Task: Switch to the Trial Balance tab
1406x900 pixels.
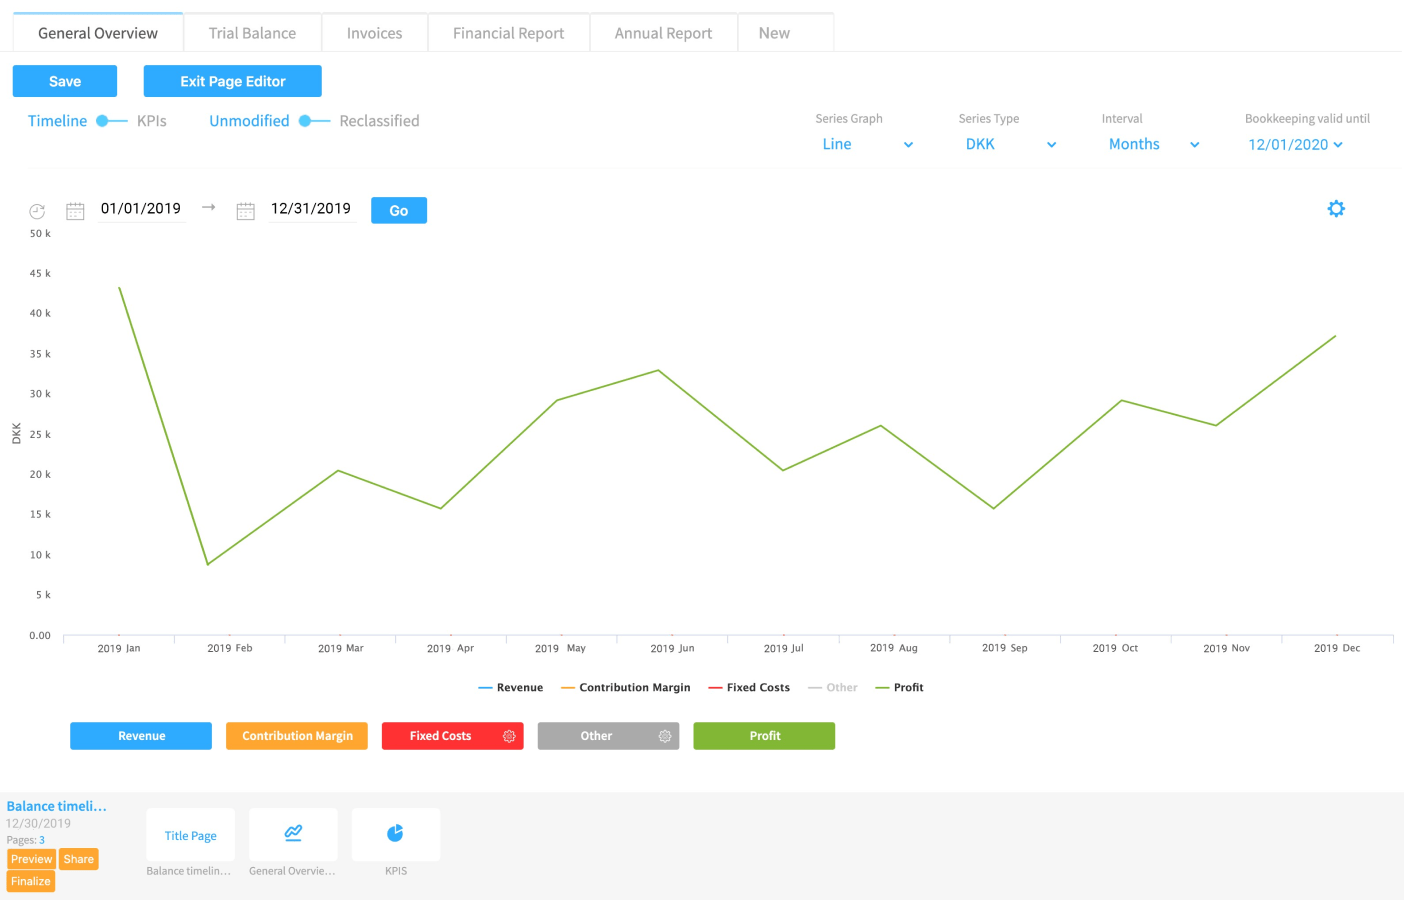Action: [x=251, y=32]
